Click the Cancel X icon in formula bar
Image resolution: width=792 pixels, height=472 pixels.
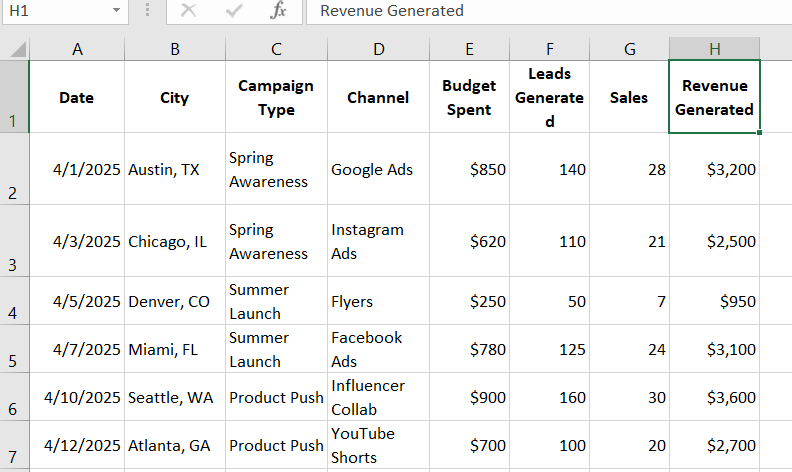(x=188, y=11)
